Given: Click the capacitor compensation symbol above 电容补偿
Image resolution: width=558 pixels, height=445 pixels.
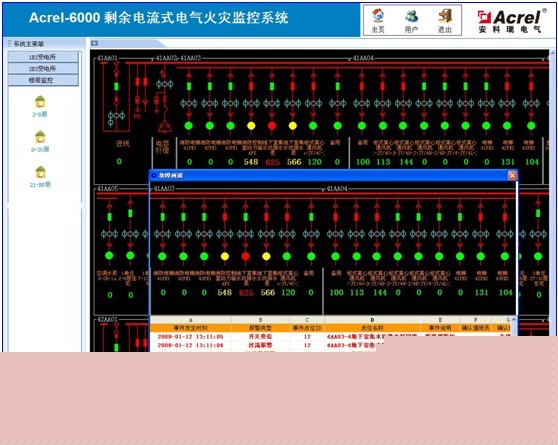Looking at the screenshot, I should 164,127.
